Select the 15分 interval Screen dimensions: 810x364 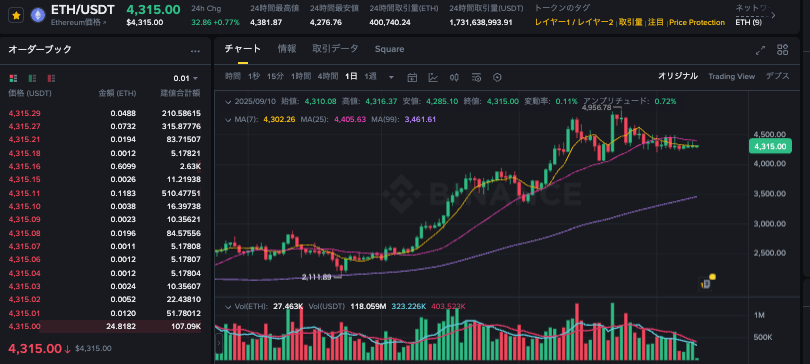[x=275, y=76]
